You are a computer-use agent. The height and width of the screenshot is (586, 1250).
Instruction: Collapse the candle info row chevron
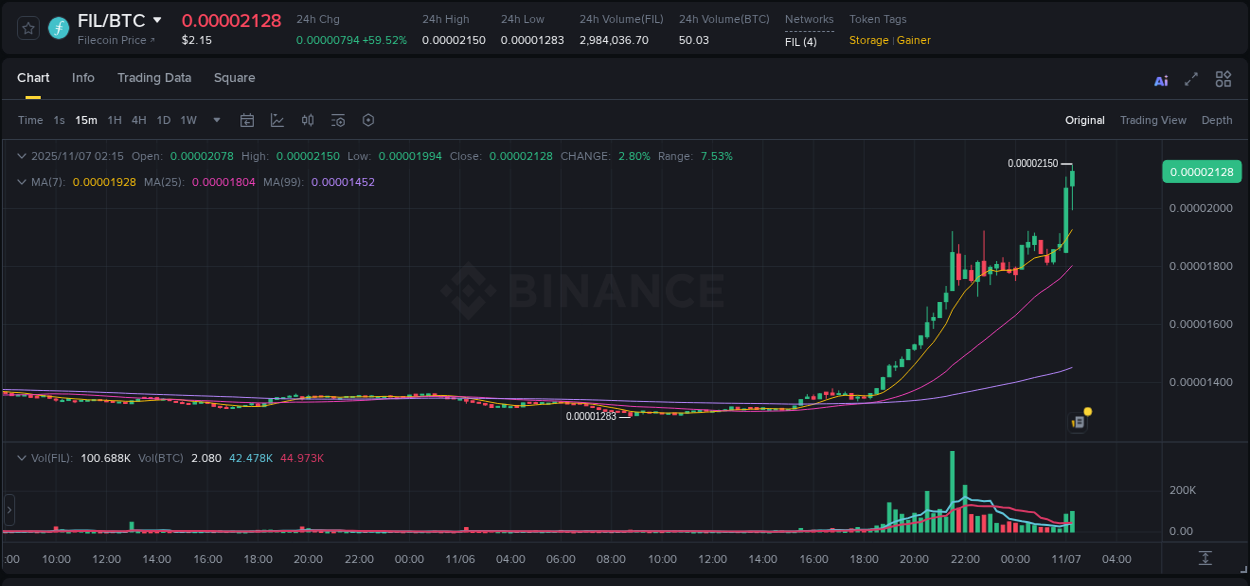(22, 156)
